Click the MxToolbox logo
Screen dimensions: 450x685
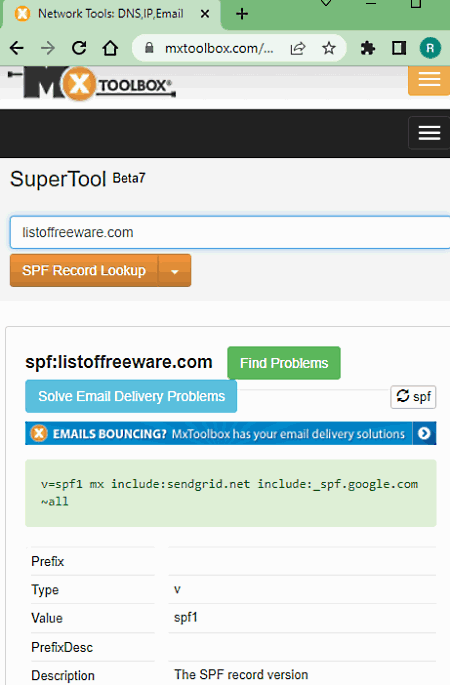[92, 83]
